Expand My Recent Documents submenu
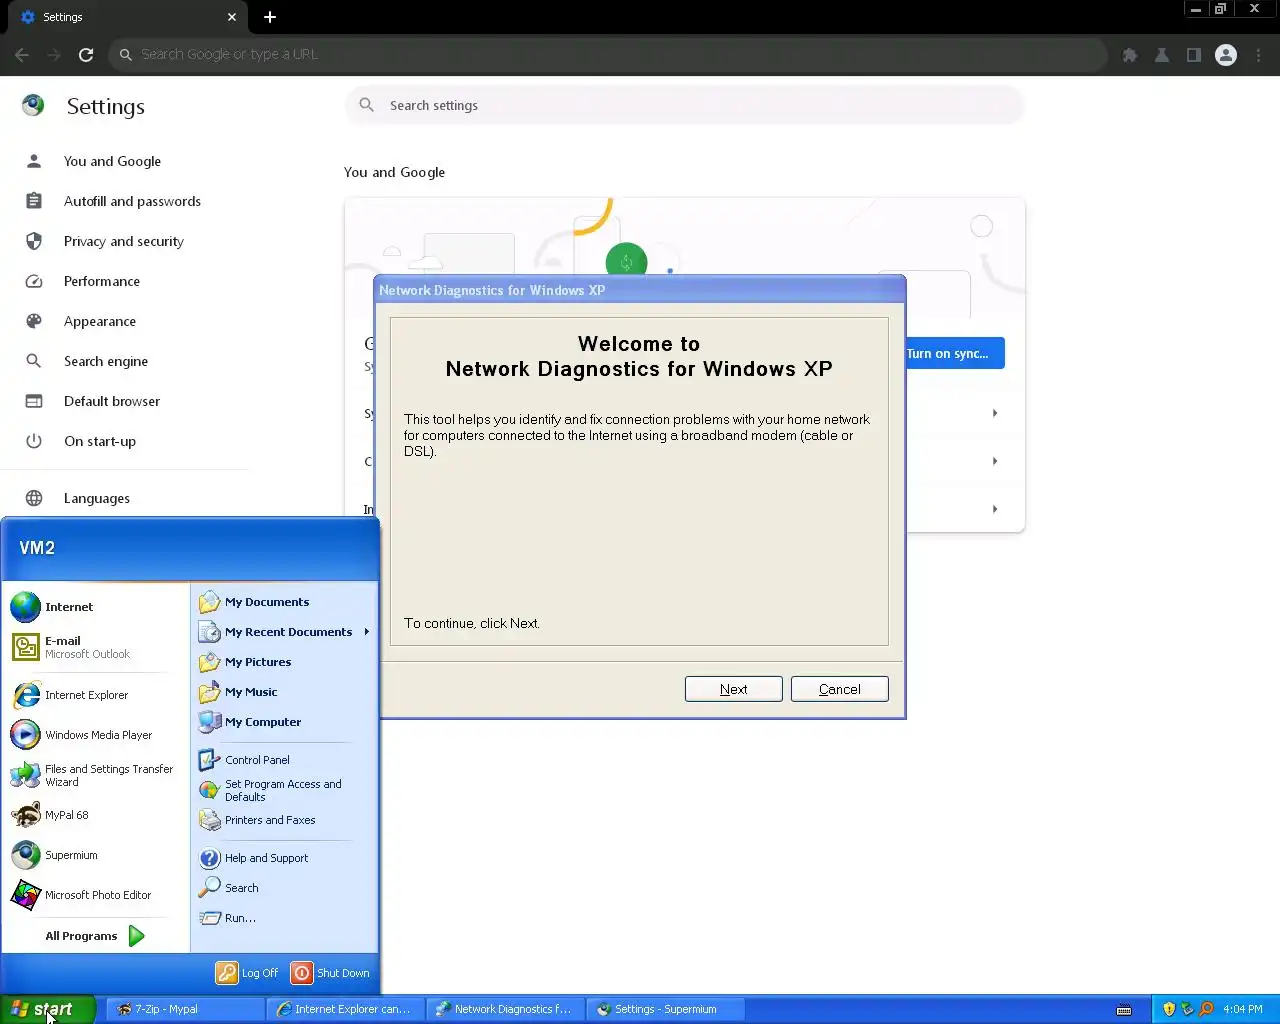This screenshot has height=1024, width=1280. click(284, 632)
